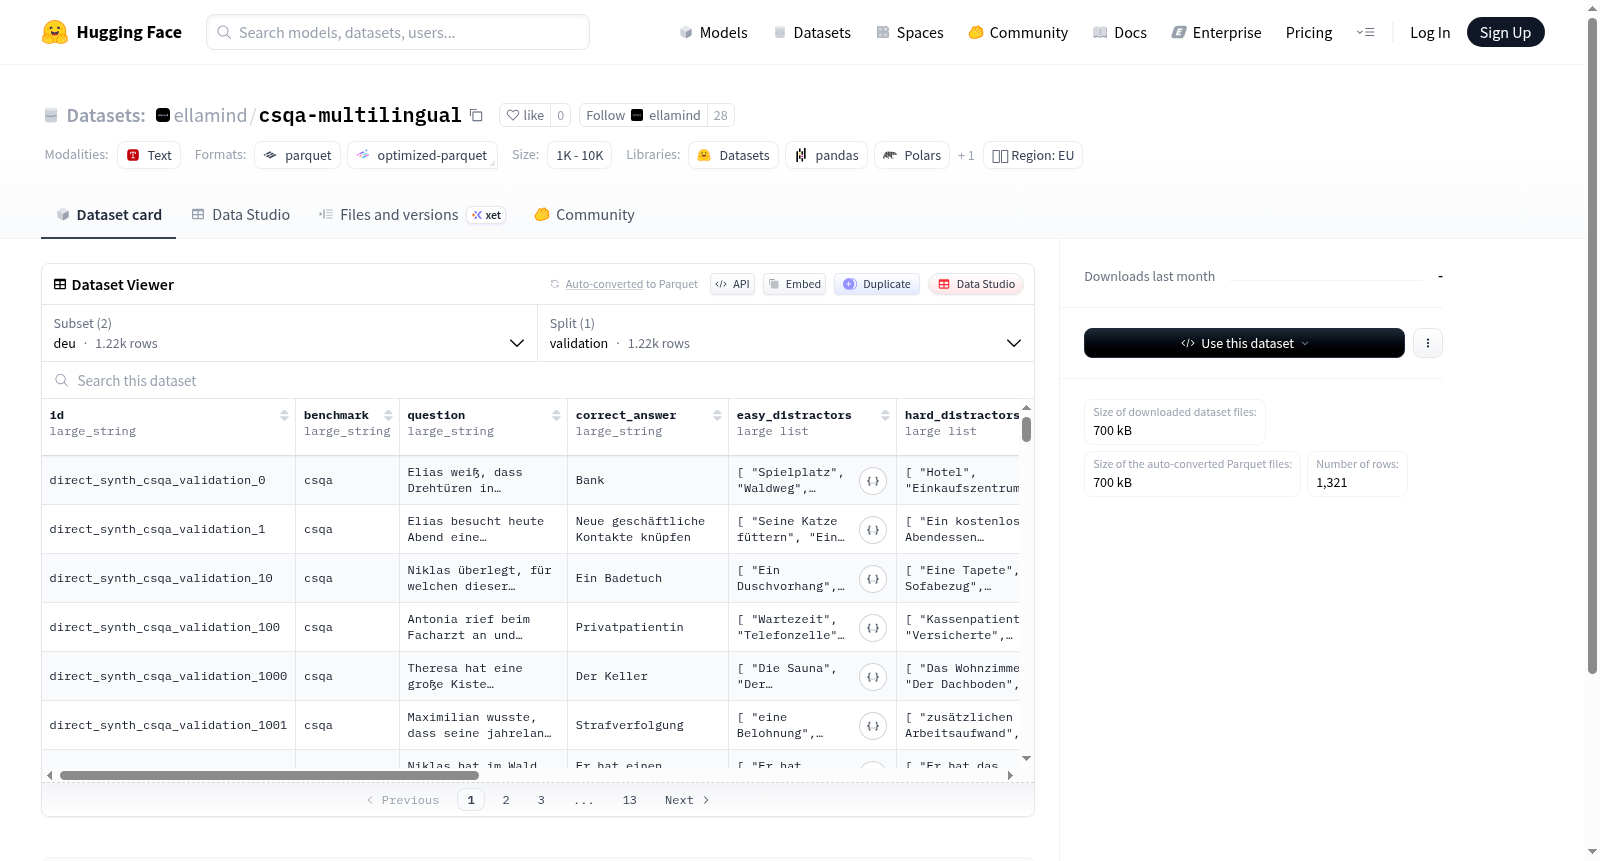This screenshot has width=1600, height=861.
Task: Click the Hugging Face logo icon
Action: pos(55,32)
